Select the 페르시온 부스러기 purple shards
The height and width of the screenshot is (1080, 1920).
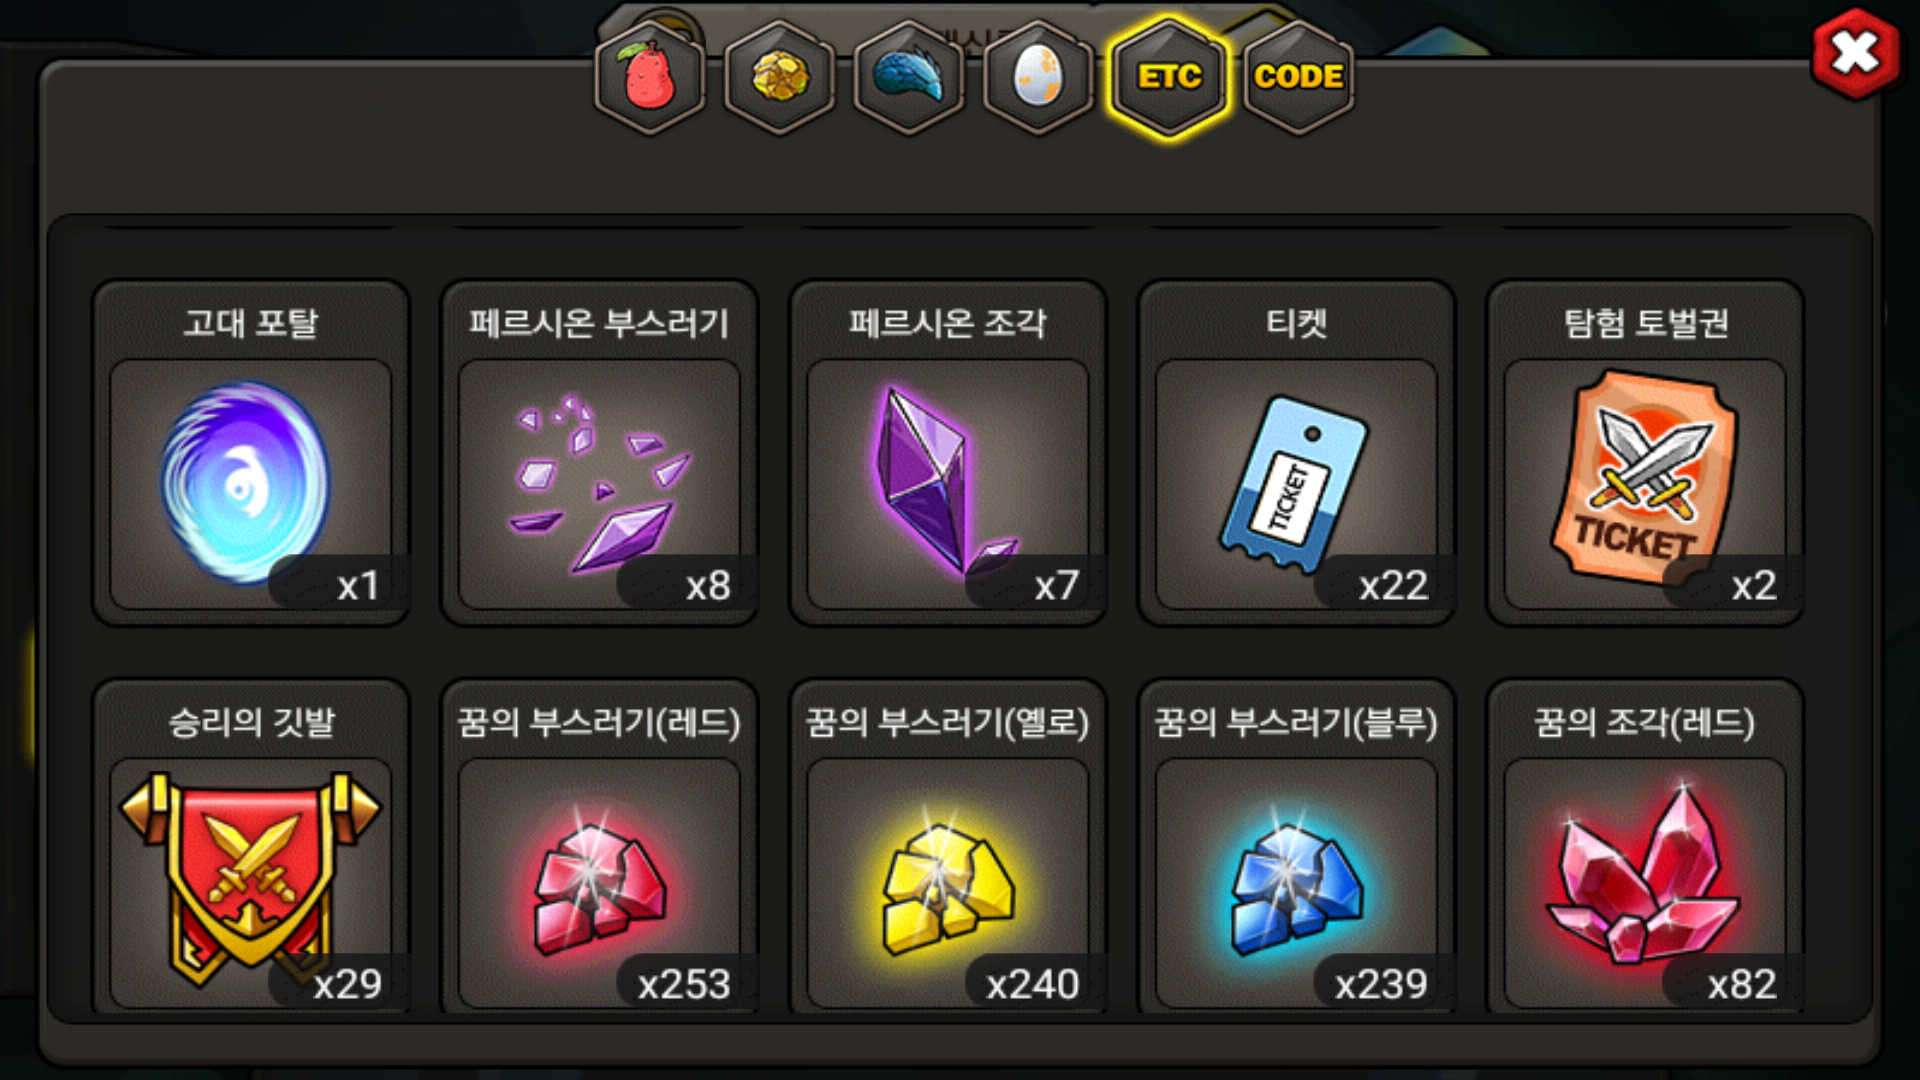pyautogui.click(x=599, y=484)
